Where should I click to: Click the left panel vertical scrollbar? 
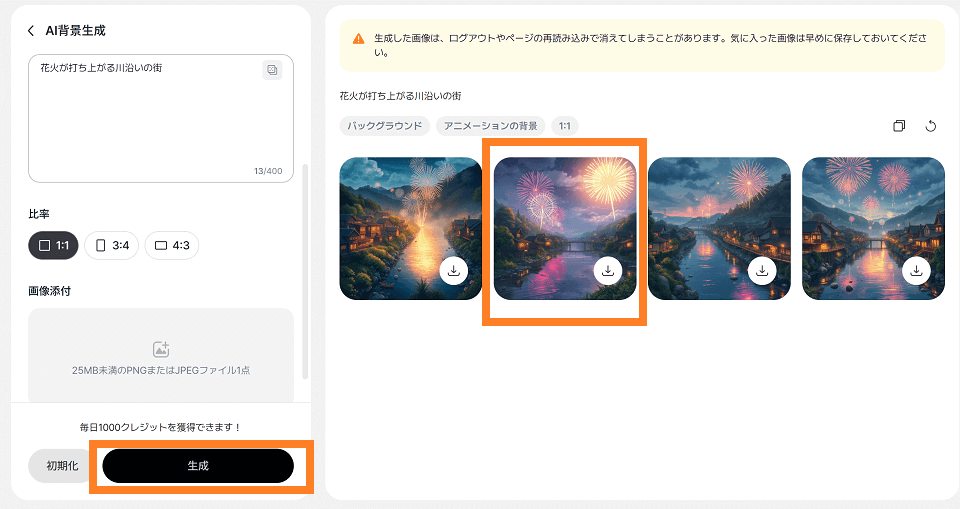tap(305, 270)
